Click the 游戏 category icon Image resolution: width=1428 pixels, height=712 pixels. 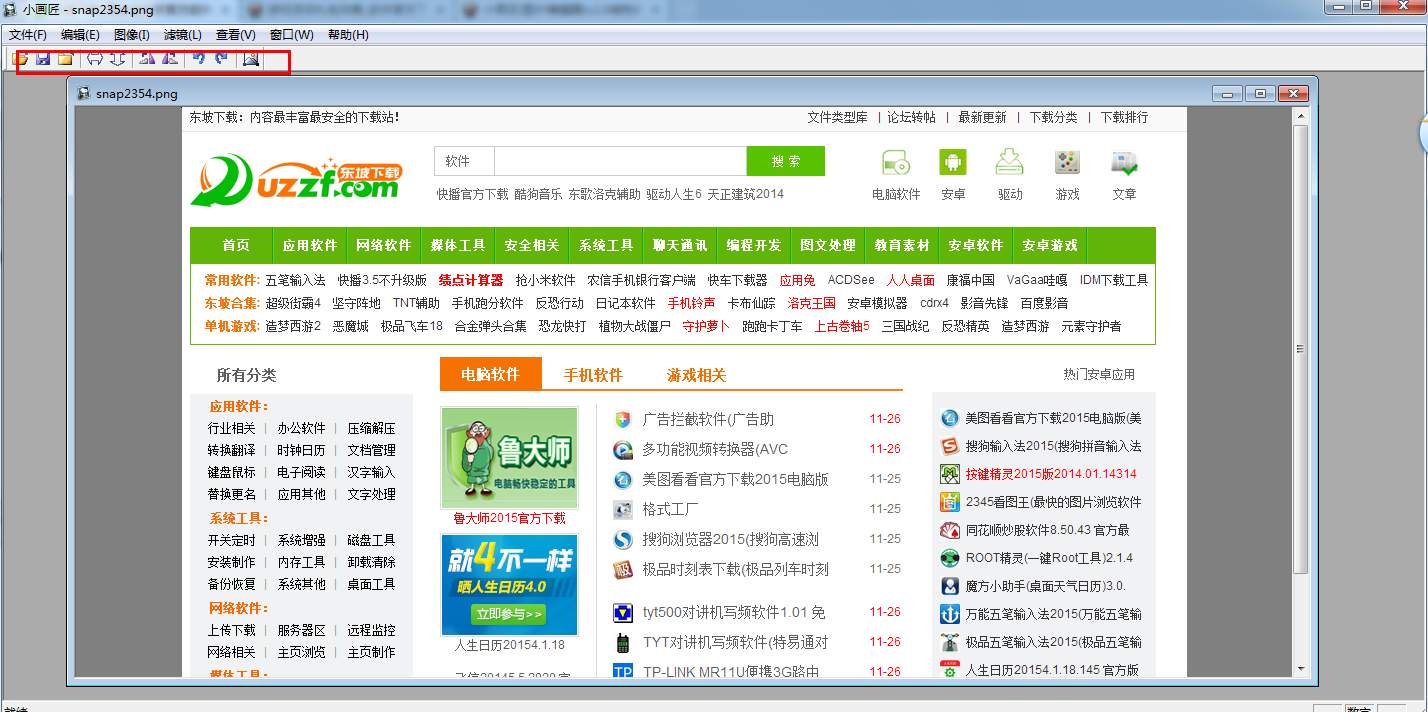pos(1067,162)
